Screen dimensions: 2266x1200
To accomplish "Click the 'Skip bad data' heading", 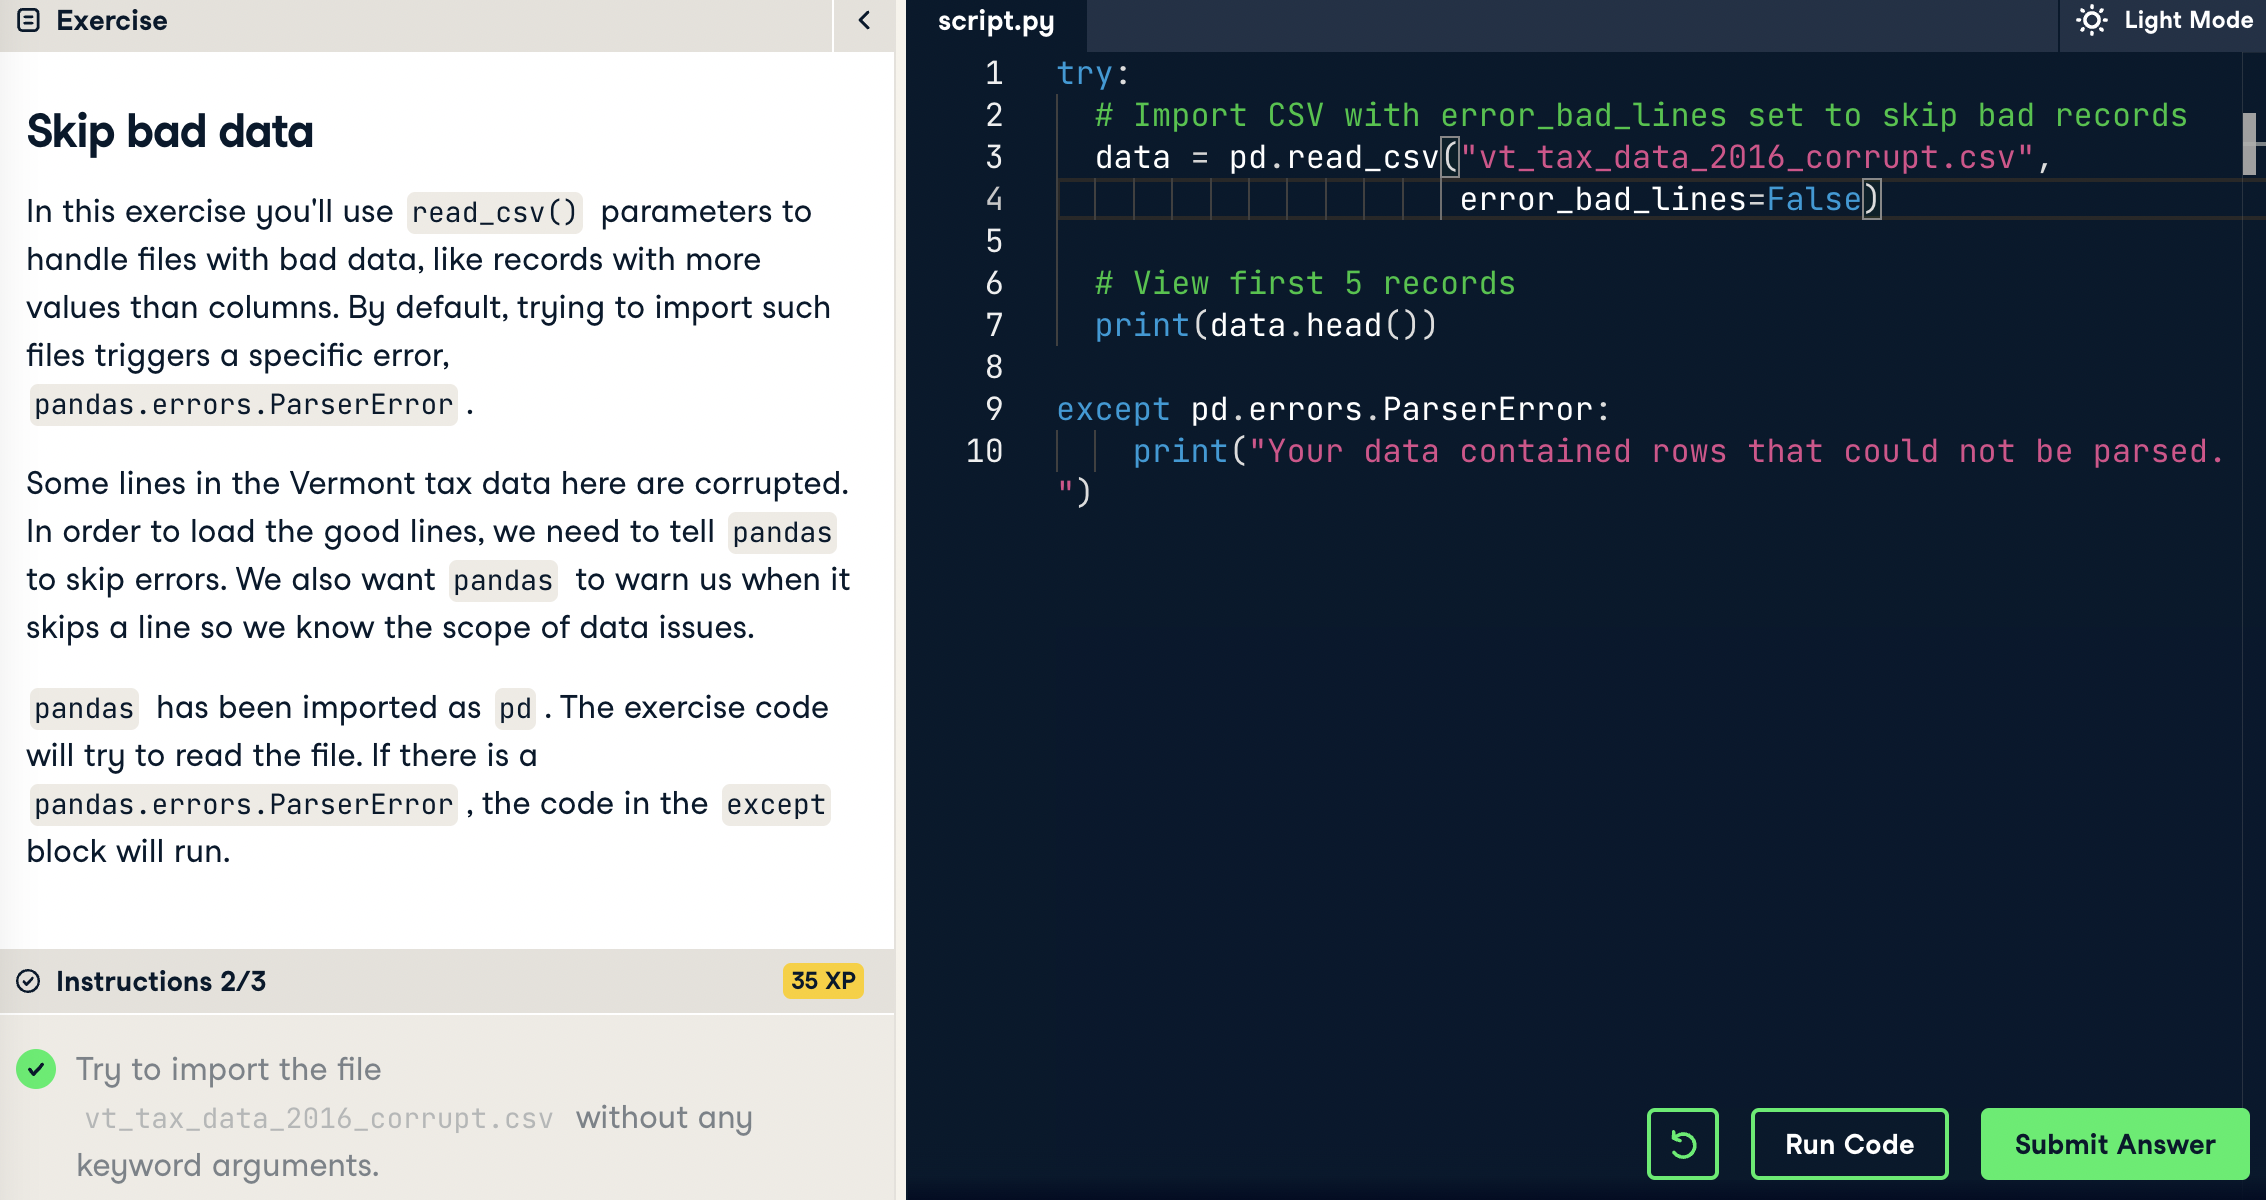I will 170,132.
